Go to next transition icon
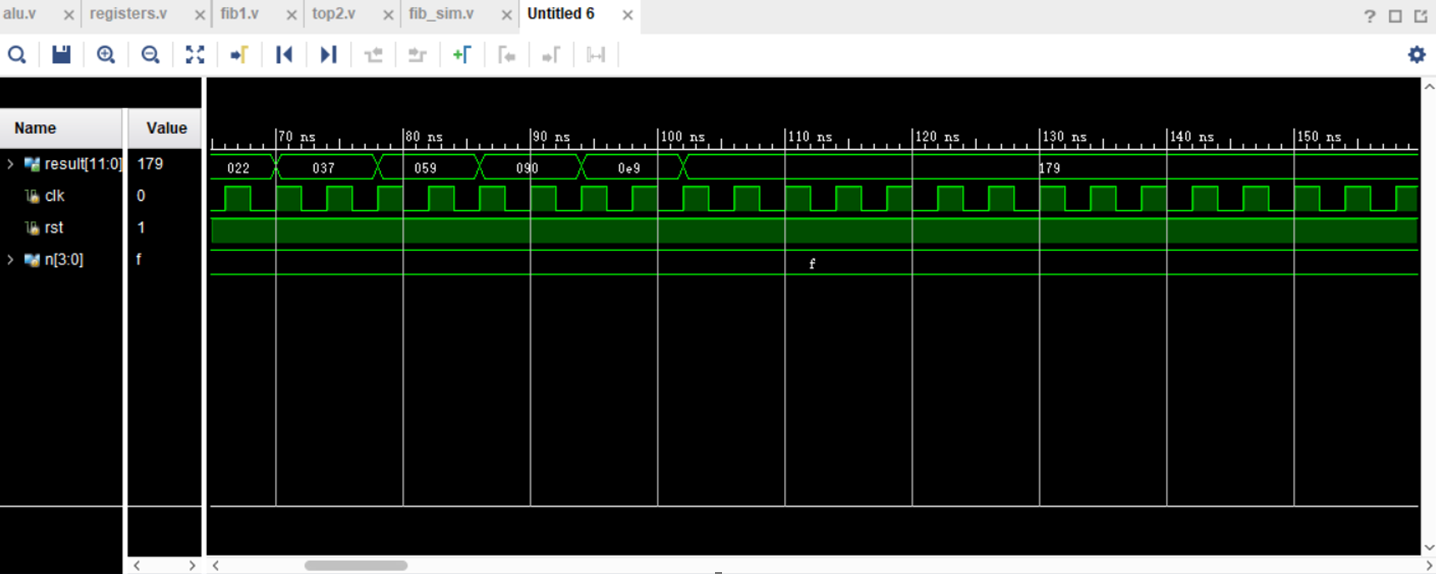The image size is (1436, 574). pos(417,55)
